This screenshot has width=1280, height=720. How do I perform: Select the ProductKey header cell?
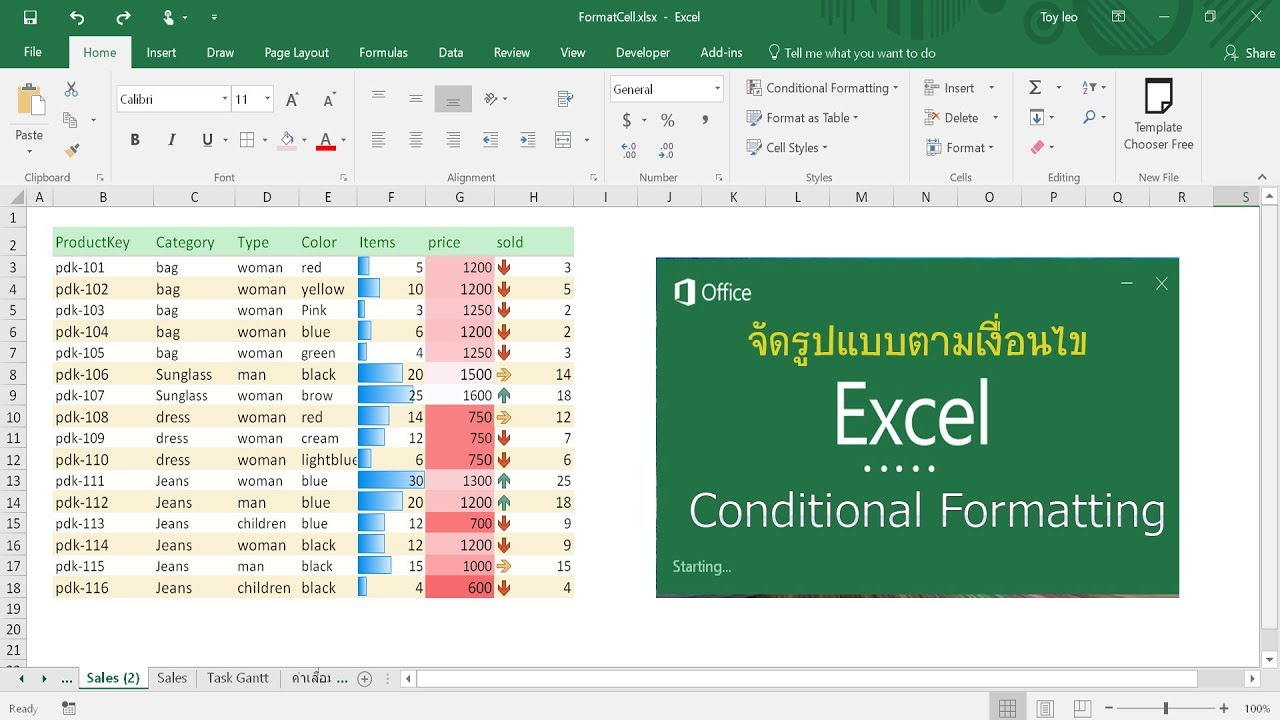tap(101, 242)
